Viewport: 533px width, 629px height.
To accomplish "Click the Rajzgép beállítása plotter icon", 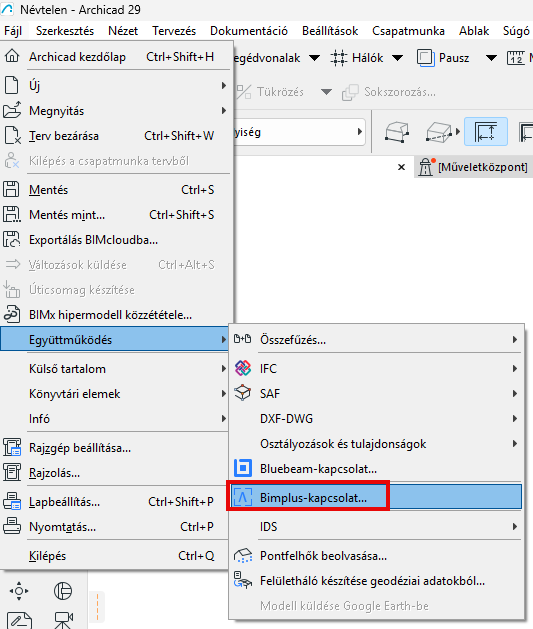I will tap(12, 447).
